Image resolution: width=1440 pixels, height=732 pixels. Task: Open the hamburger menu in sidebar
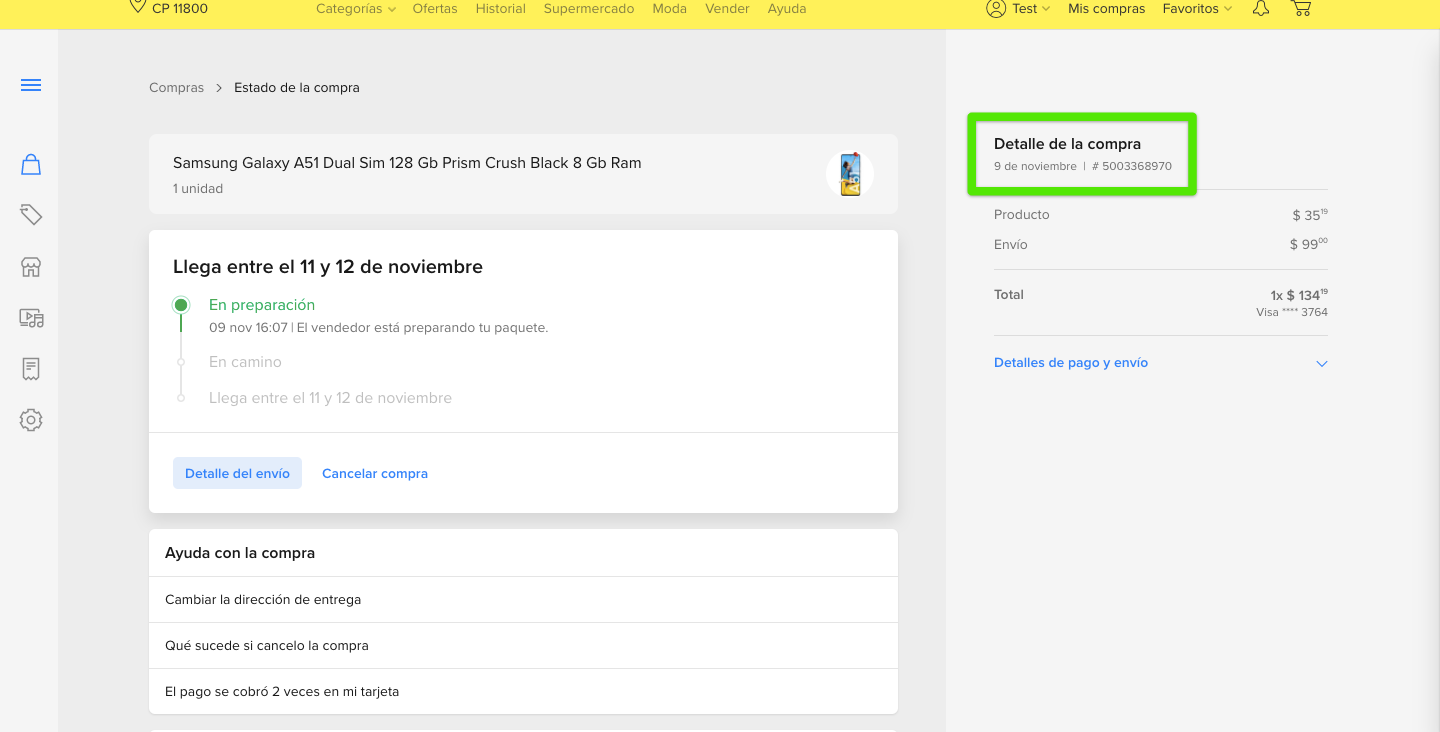(31, 85)
